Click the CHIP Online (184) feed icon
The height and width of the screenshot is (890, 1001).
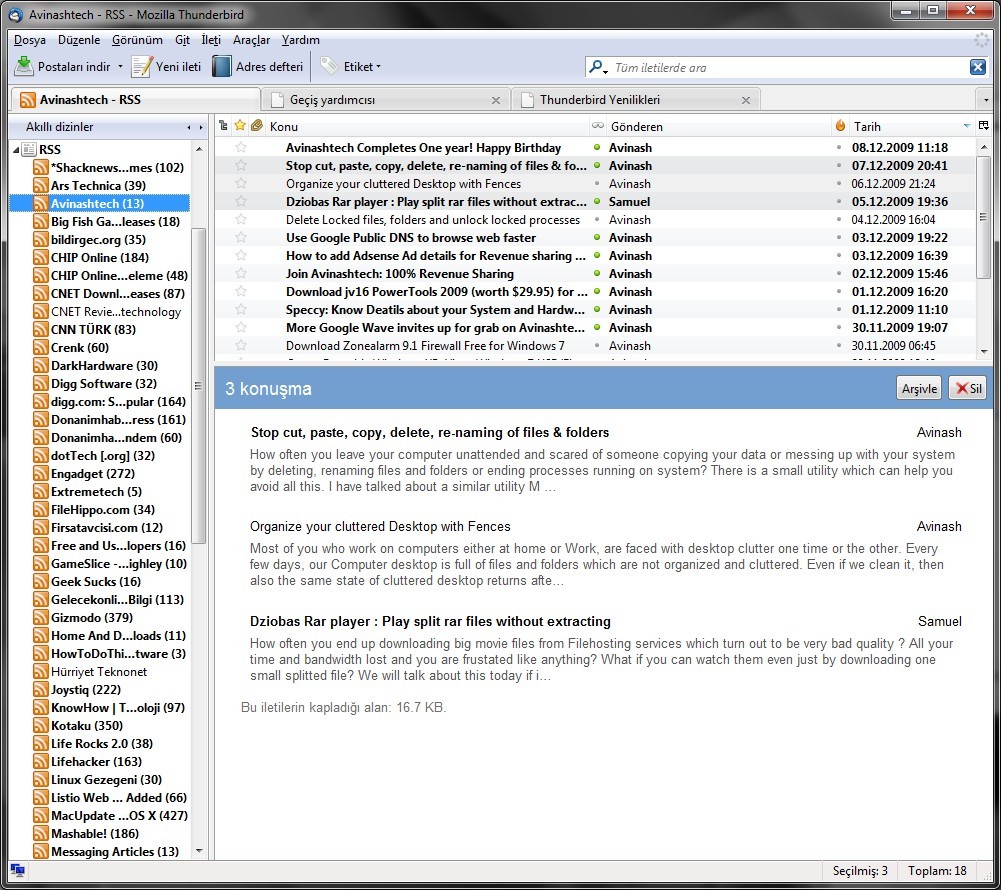(41, 257)
